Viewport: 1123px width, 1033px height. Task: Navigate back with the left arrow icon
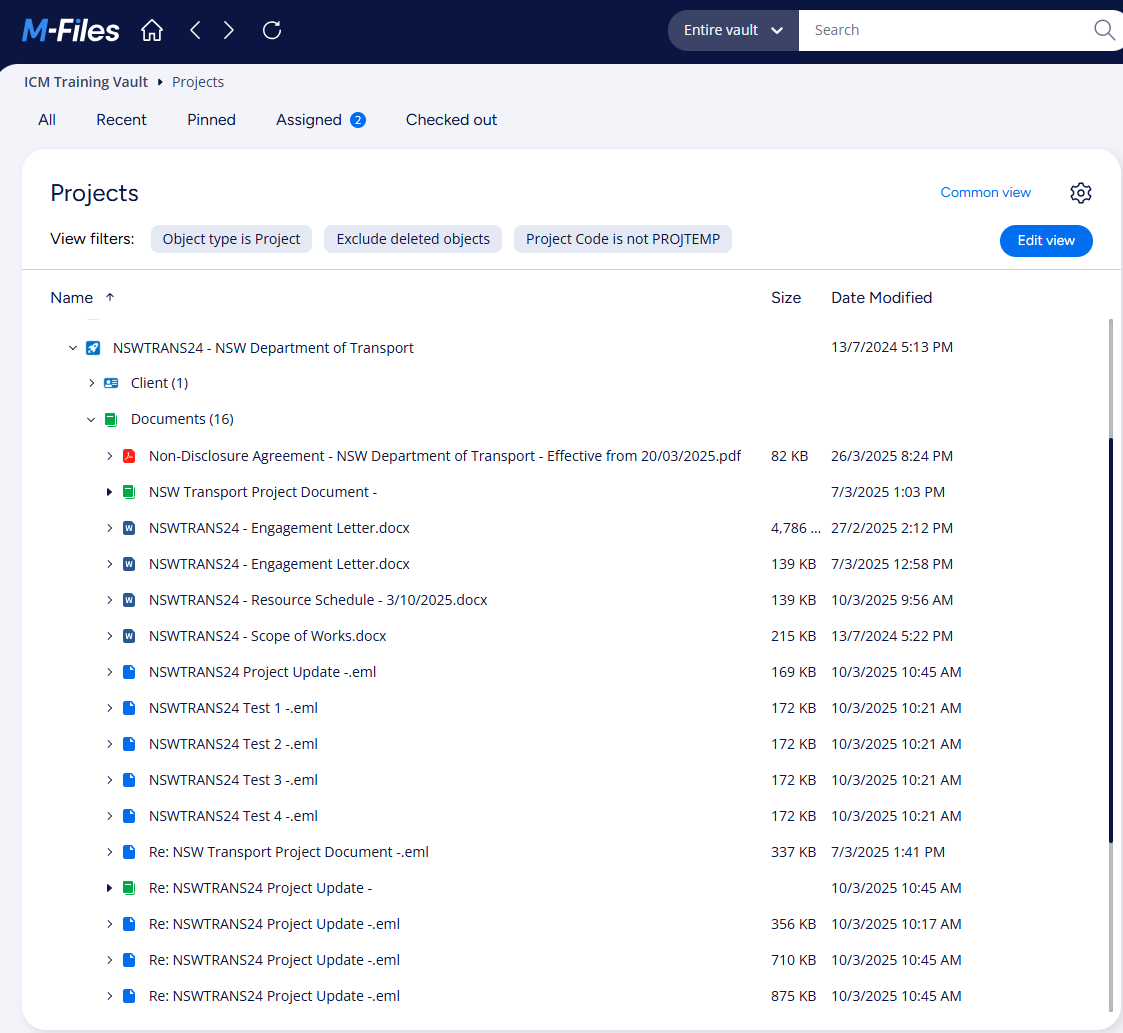tap(195, 30)
